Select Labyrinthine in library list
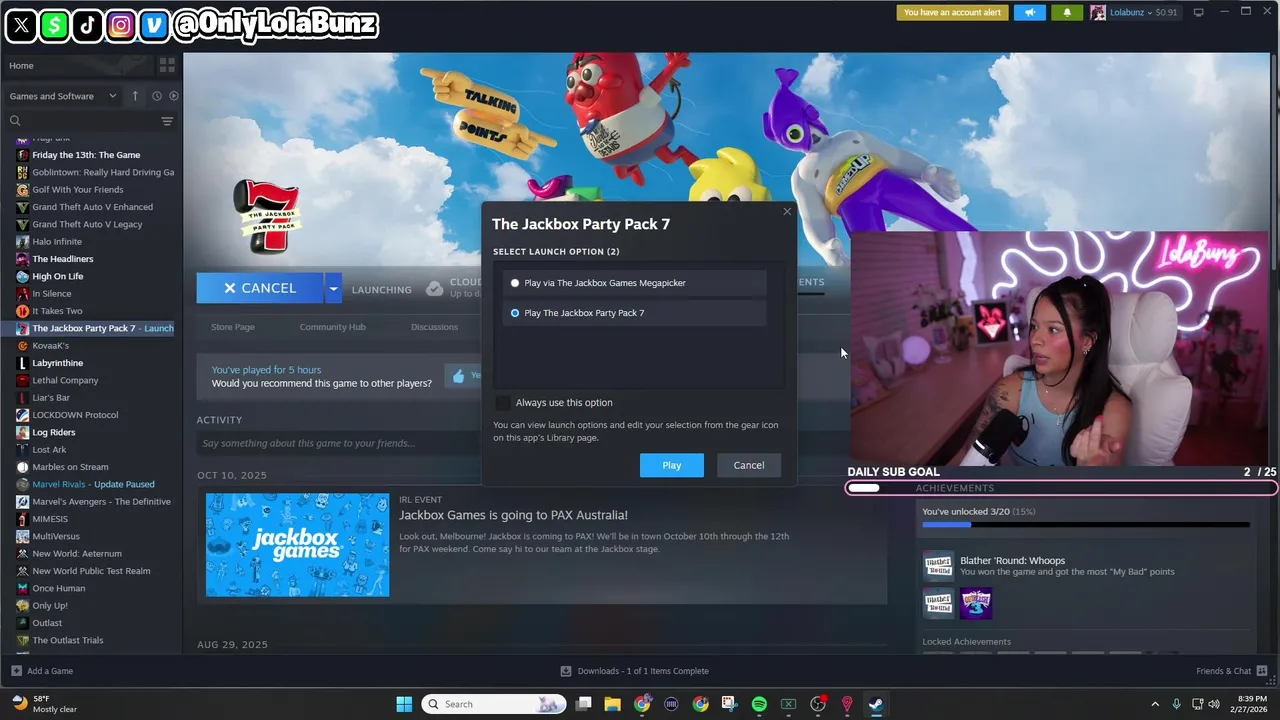Image resolution: width=1280 pixels, height=720 pixels. (x=57, y=363)
